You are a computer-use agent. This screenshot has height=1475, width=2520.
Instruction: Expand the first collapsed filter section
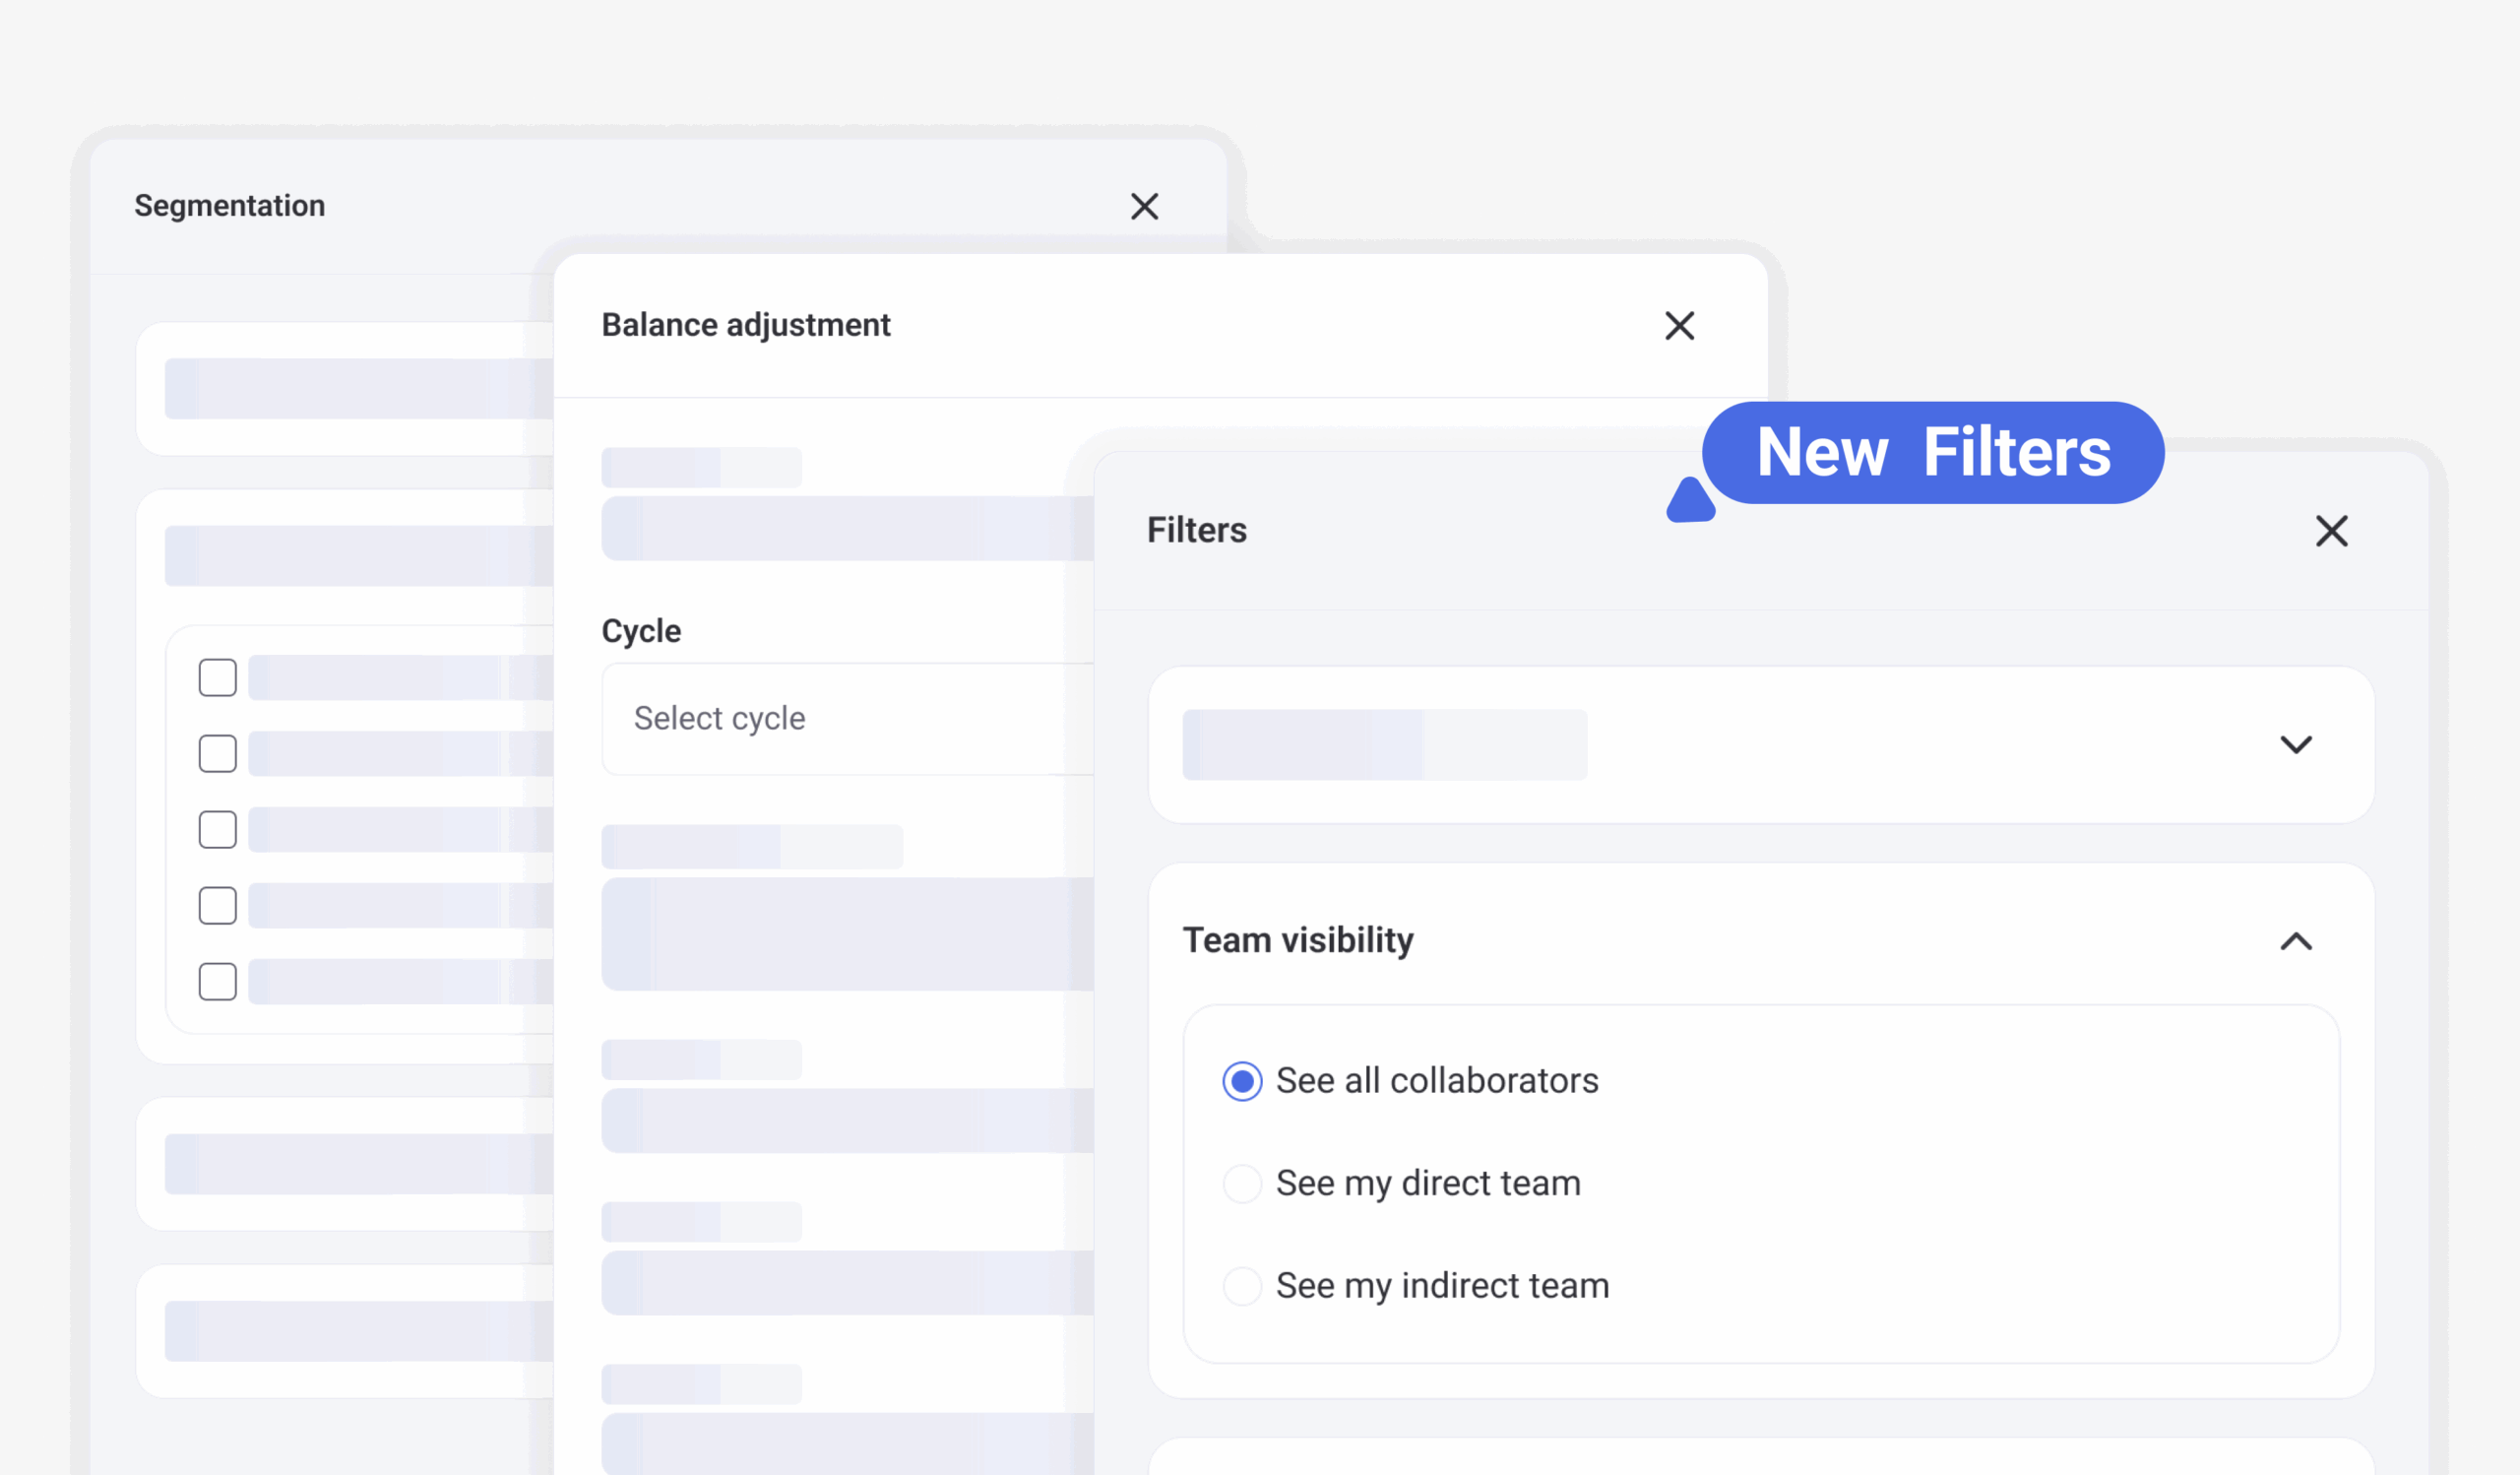(x=2296, y=745)
